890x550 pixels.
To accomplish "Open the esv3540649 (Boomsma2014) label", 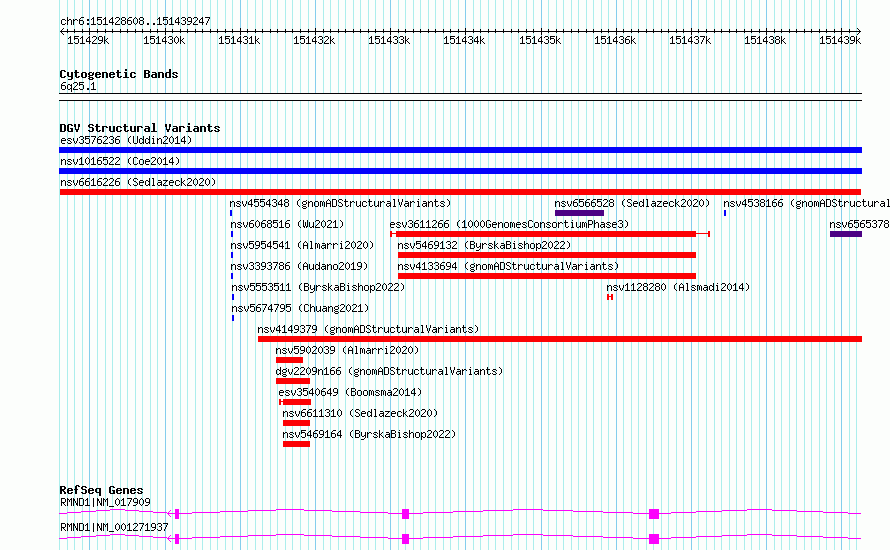I will (x=350, y=392).
